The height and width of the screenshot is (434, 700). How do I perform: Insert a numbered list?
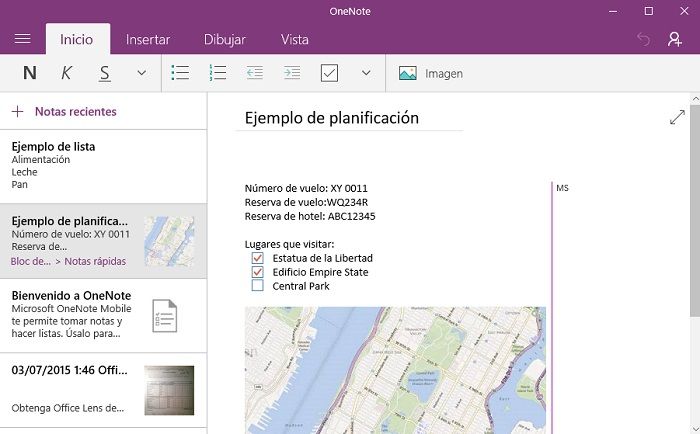click(218, 73)
